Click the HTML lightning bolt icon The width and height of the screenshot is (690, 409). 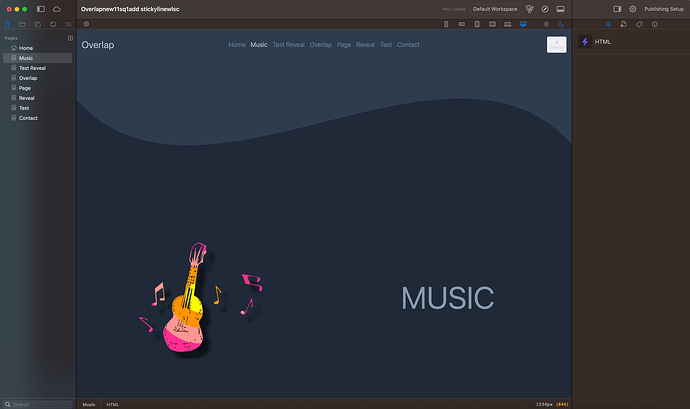point(585,42)
